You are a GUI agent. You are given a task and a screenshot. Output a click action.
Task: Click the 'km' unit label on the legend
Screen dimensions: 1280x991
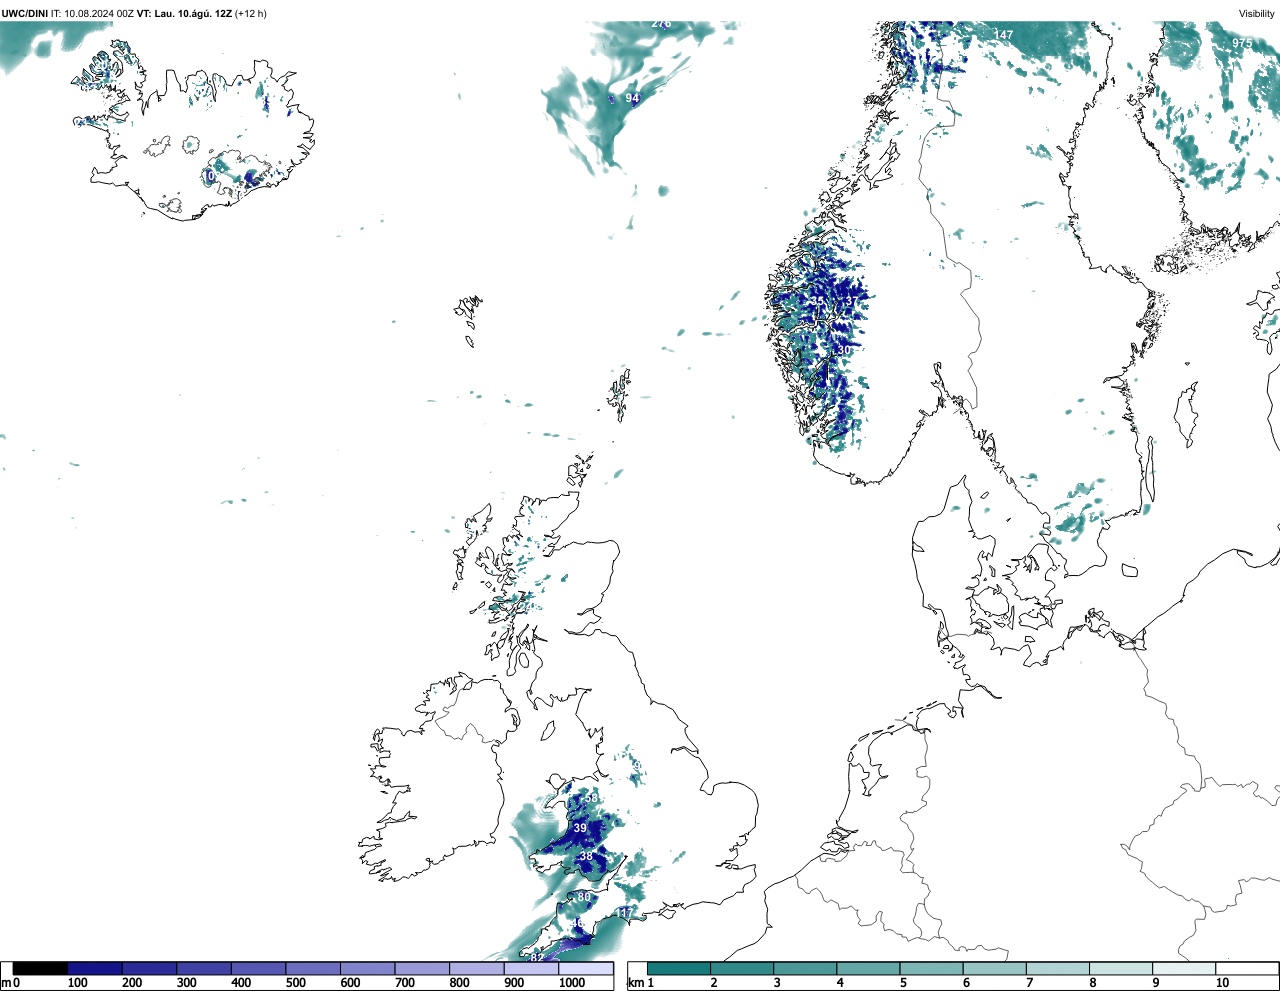pyautogui.click(x=635, y=984)
